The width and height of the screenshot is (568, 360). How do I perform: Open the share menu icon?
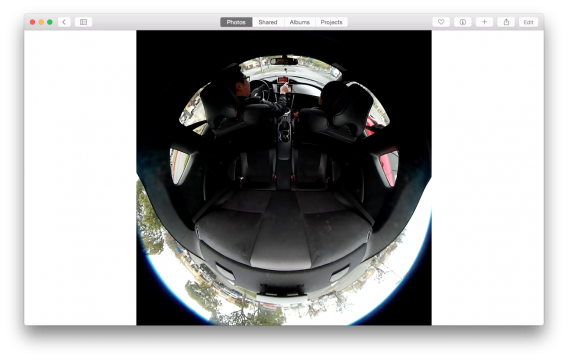pyautogui.click(x=506, y=22)
